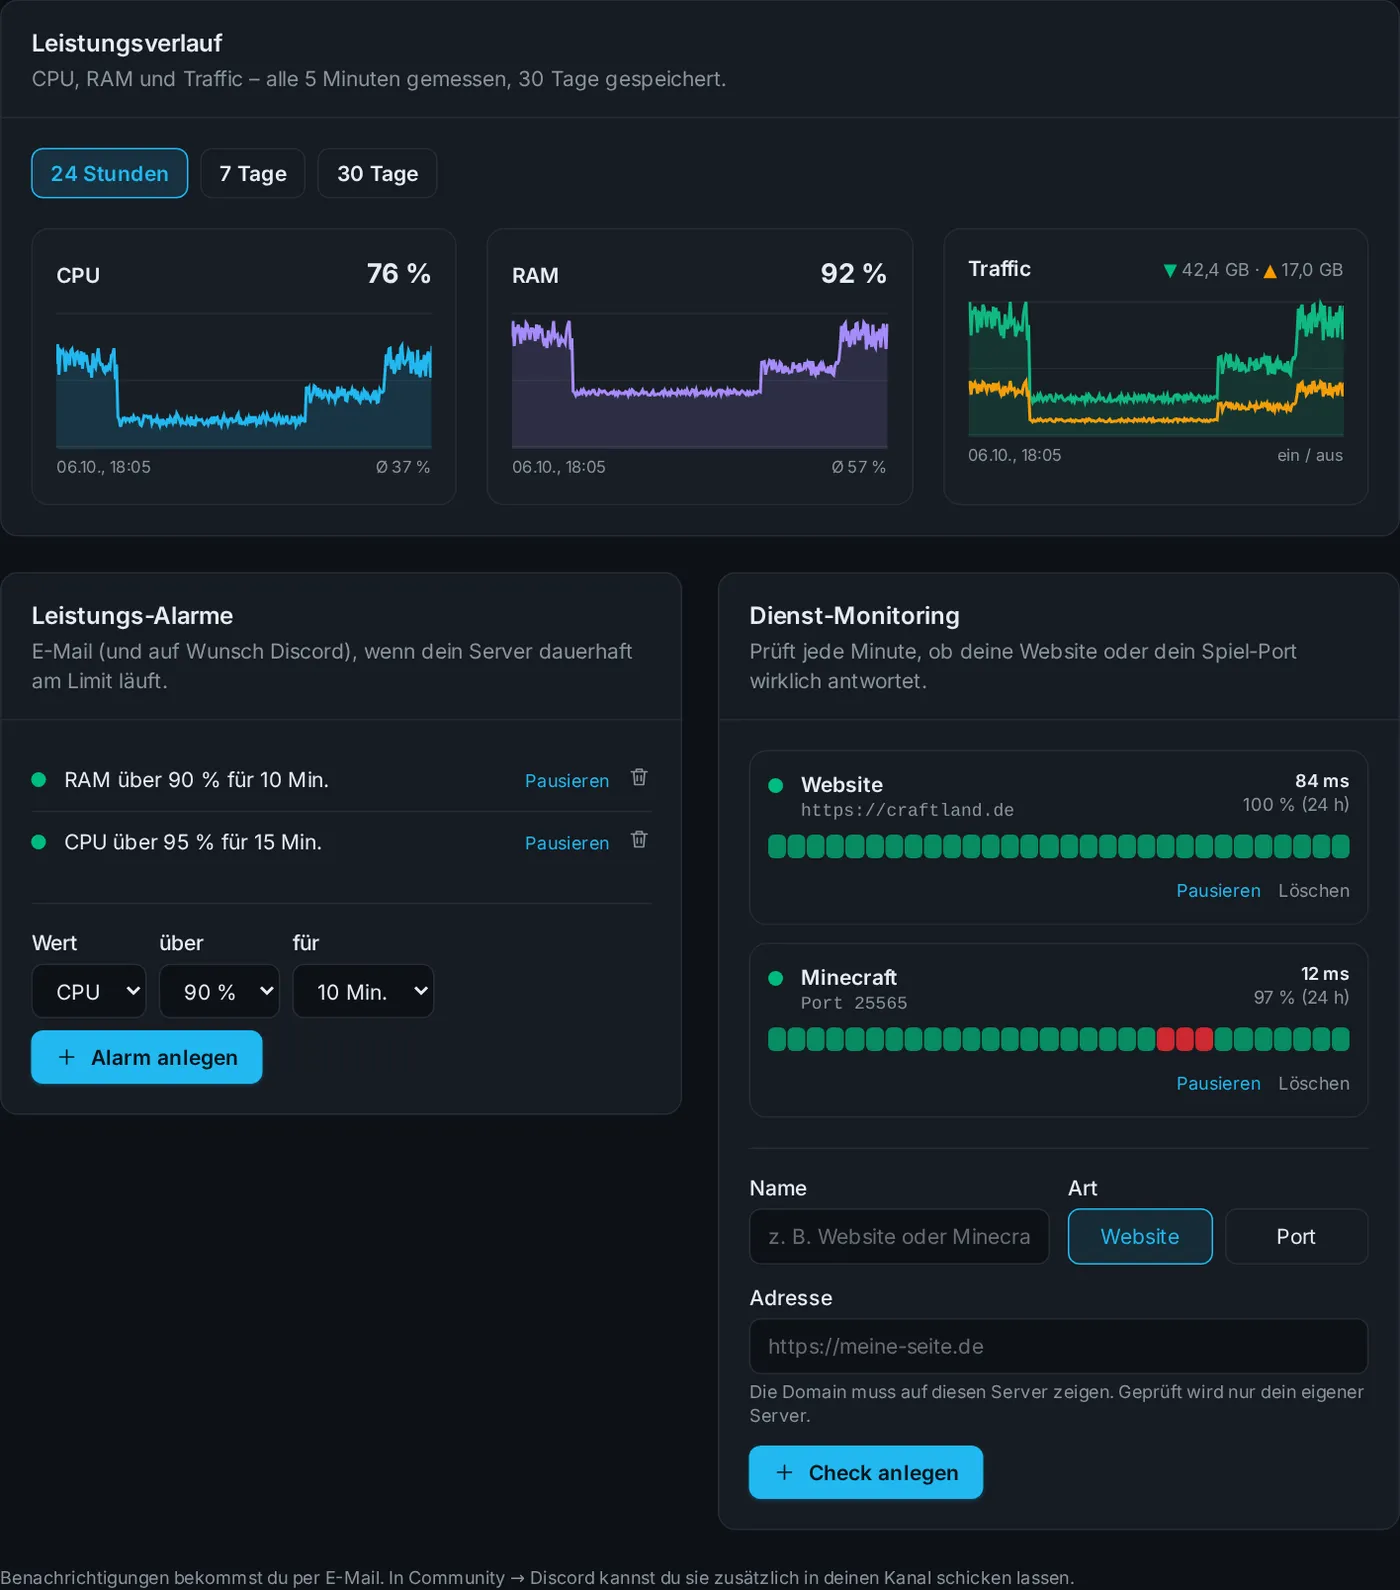Switch to 30 Tage range
Screen dimensions: 1400x1590
click(x=378, y=173)
